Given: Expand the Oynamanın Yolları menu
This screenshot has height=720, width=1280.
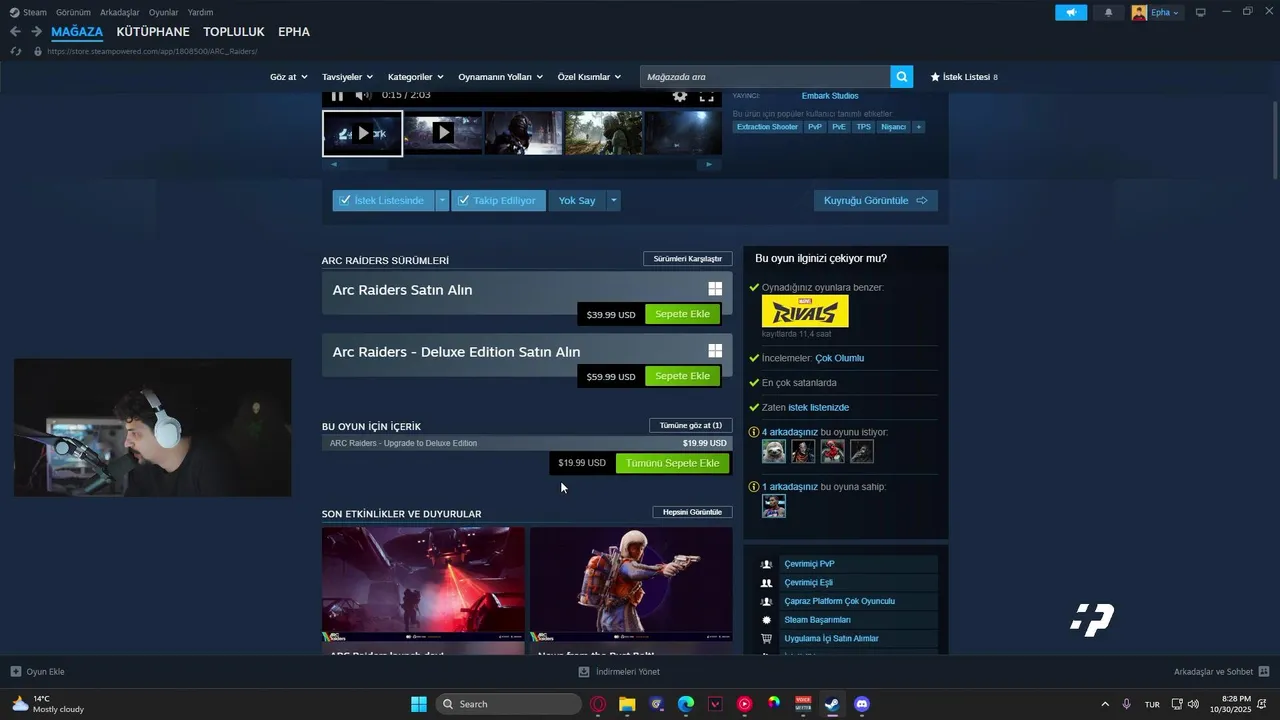Looking at the screenshot, I should click(500, 77).
